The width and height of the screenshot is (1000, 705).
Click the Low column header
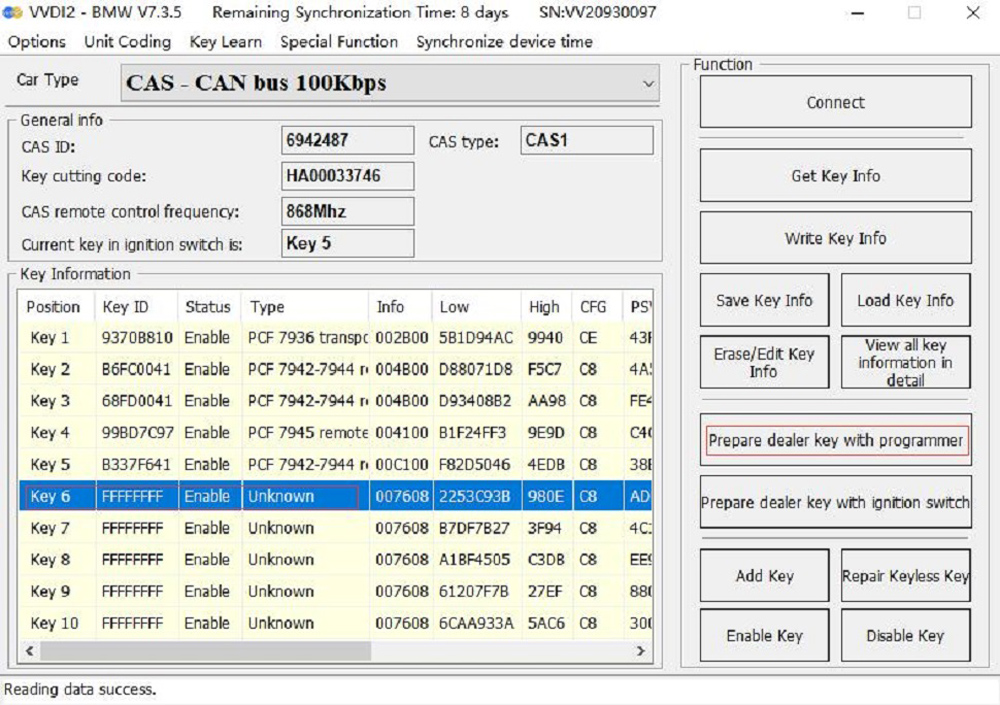476,307
